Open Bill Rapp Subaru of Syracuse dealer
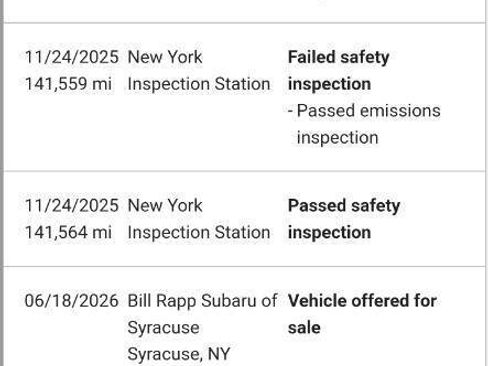488x366 pixels. [202, 314]
